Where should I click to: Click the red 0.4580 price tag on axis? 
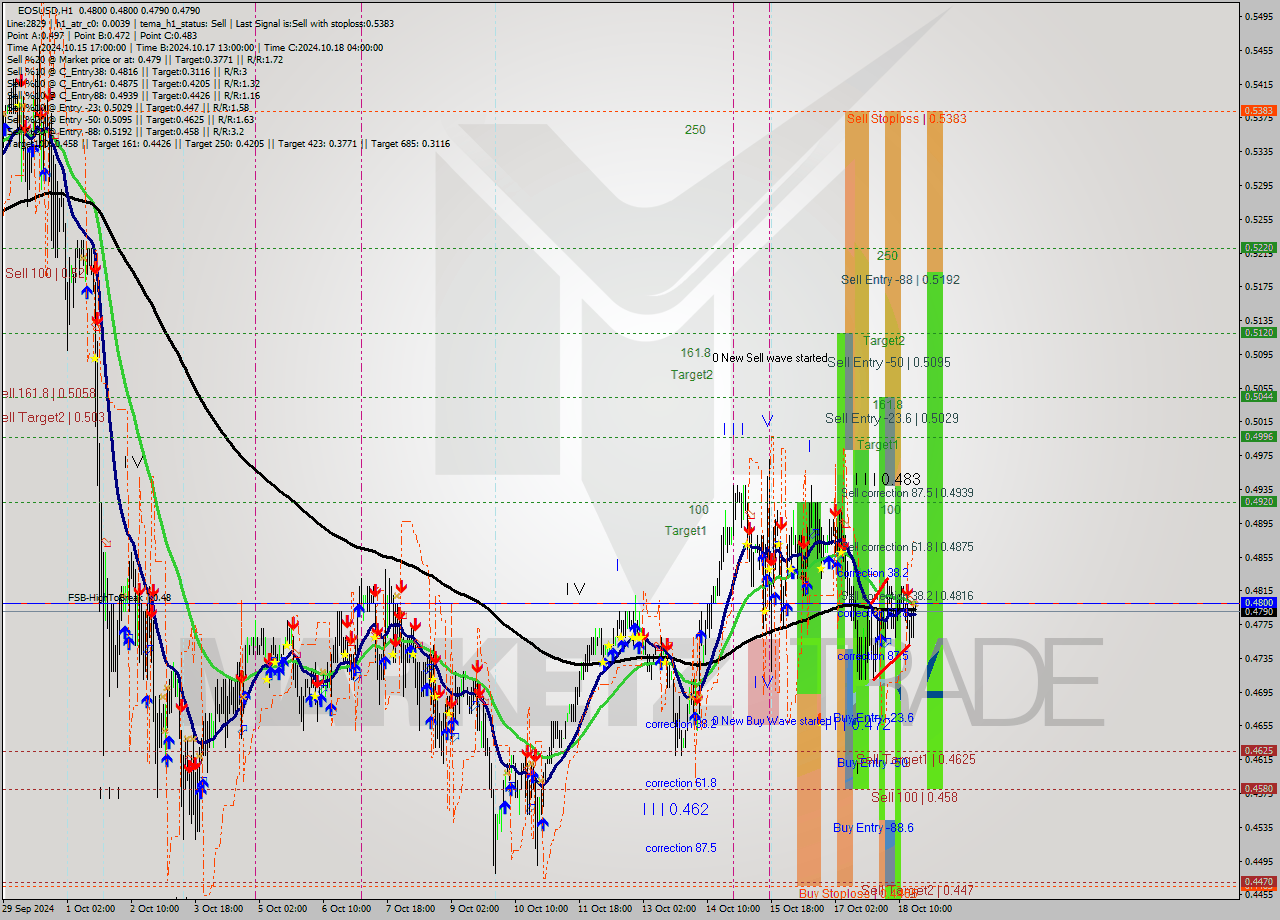tap(1257, 788)
